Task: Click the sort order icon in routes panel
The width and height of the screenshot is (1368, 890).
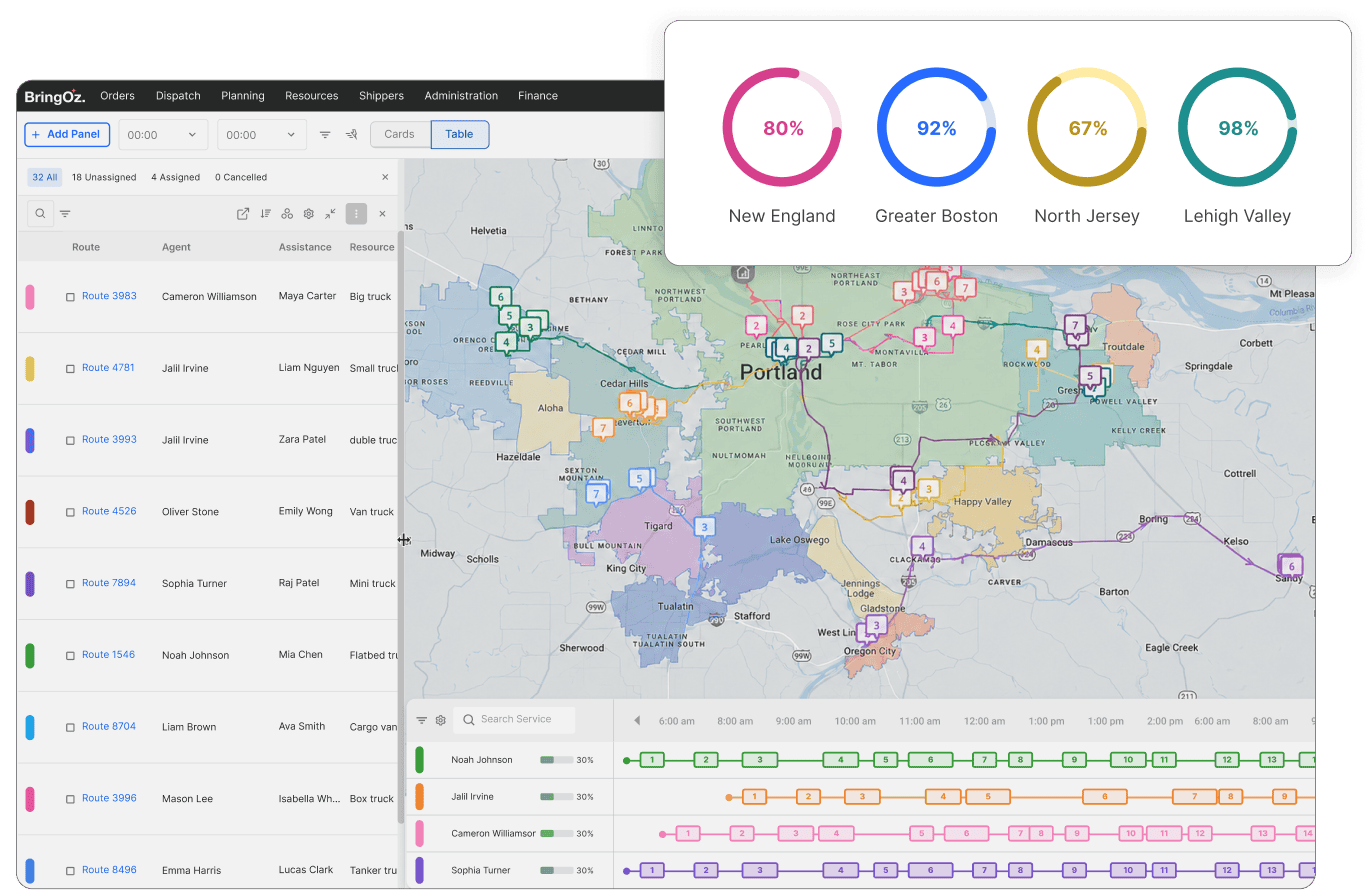Action: (x=265, y=213)
